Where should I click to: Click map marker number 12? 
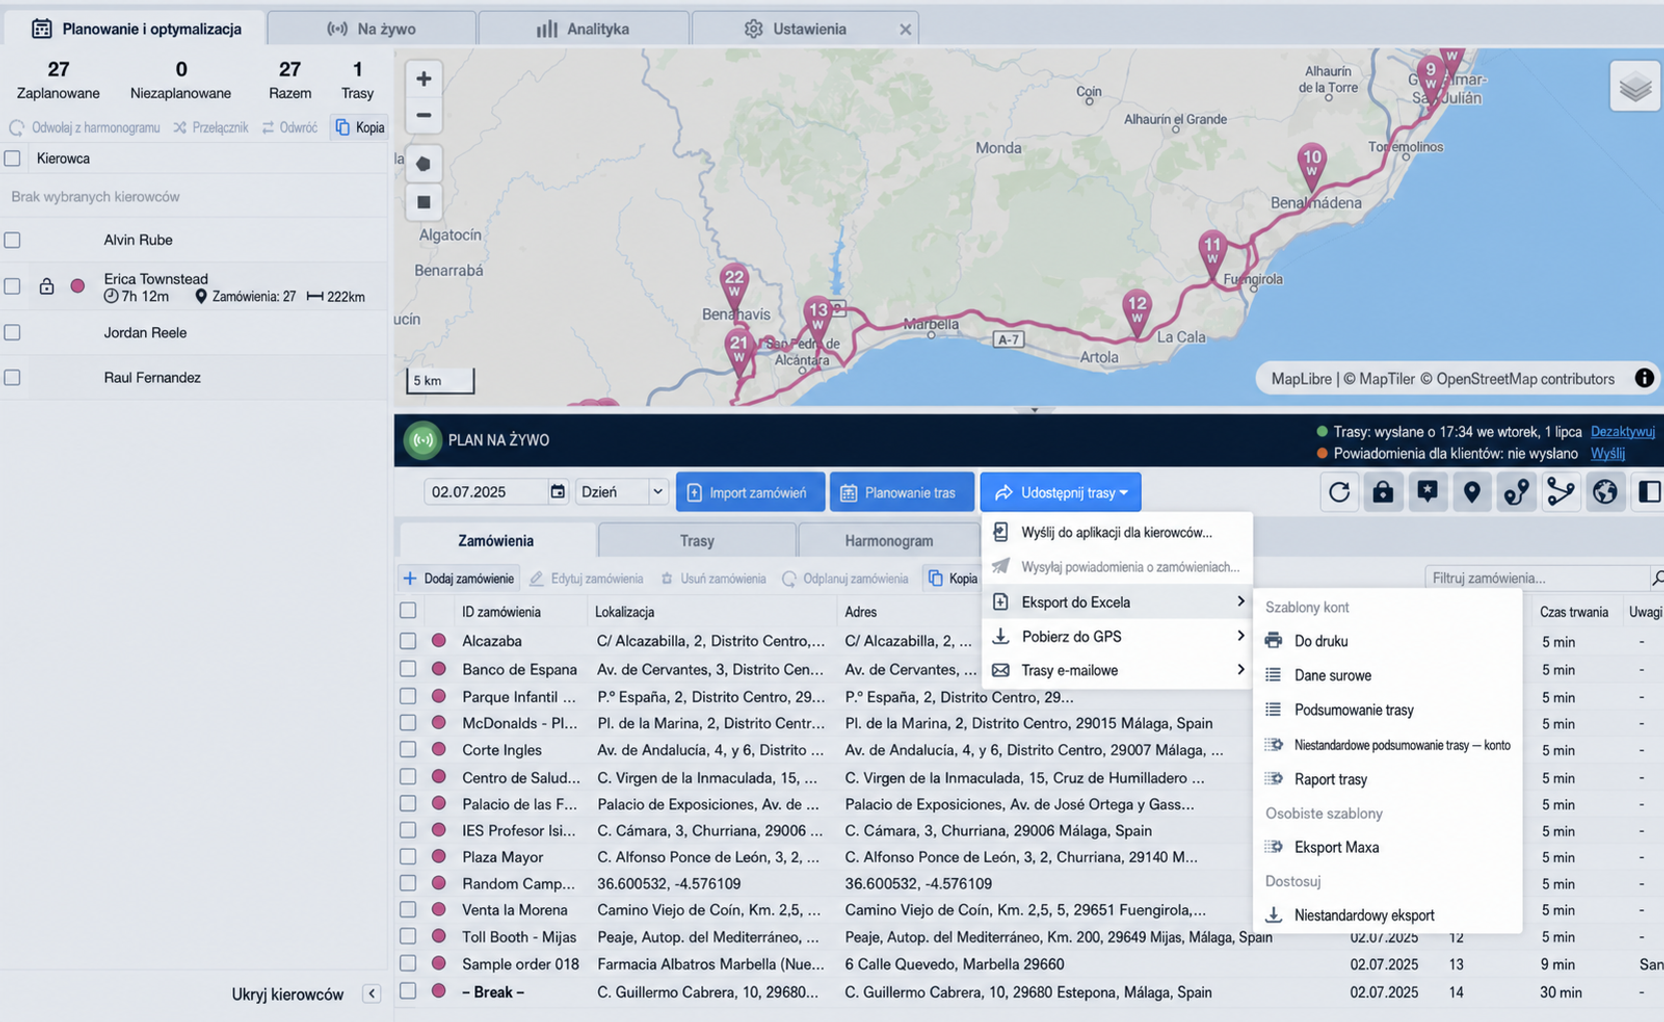pos(1136,311)
